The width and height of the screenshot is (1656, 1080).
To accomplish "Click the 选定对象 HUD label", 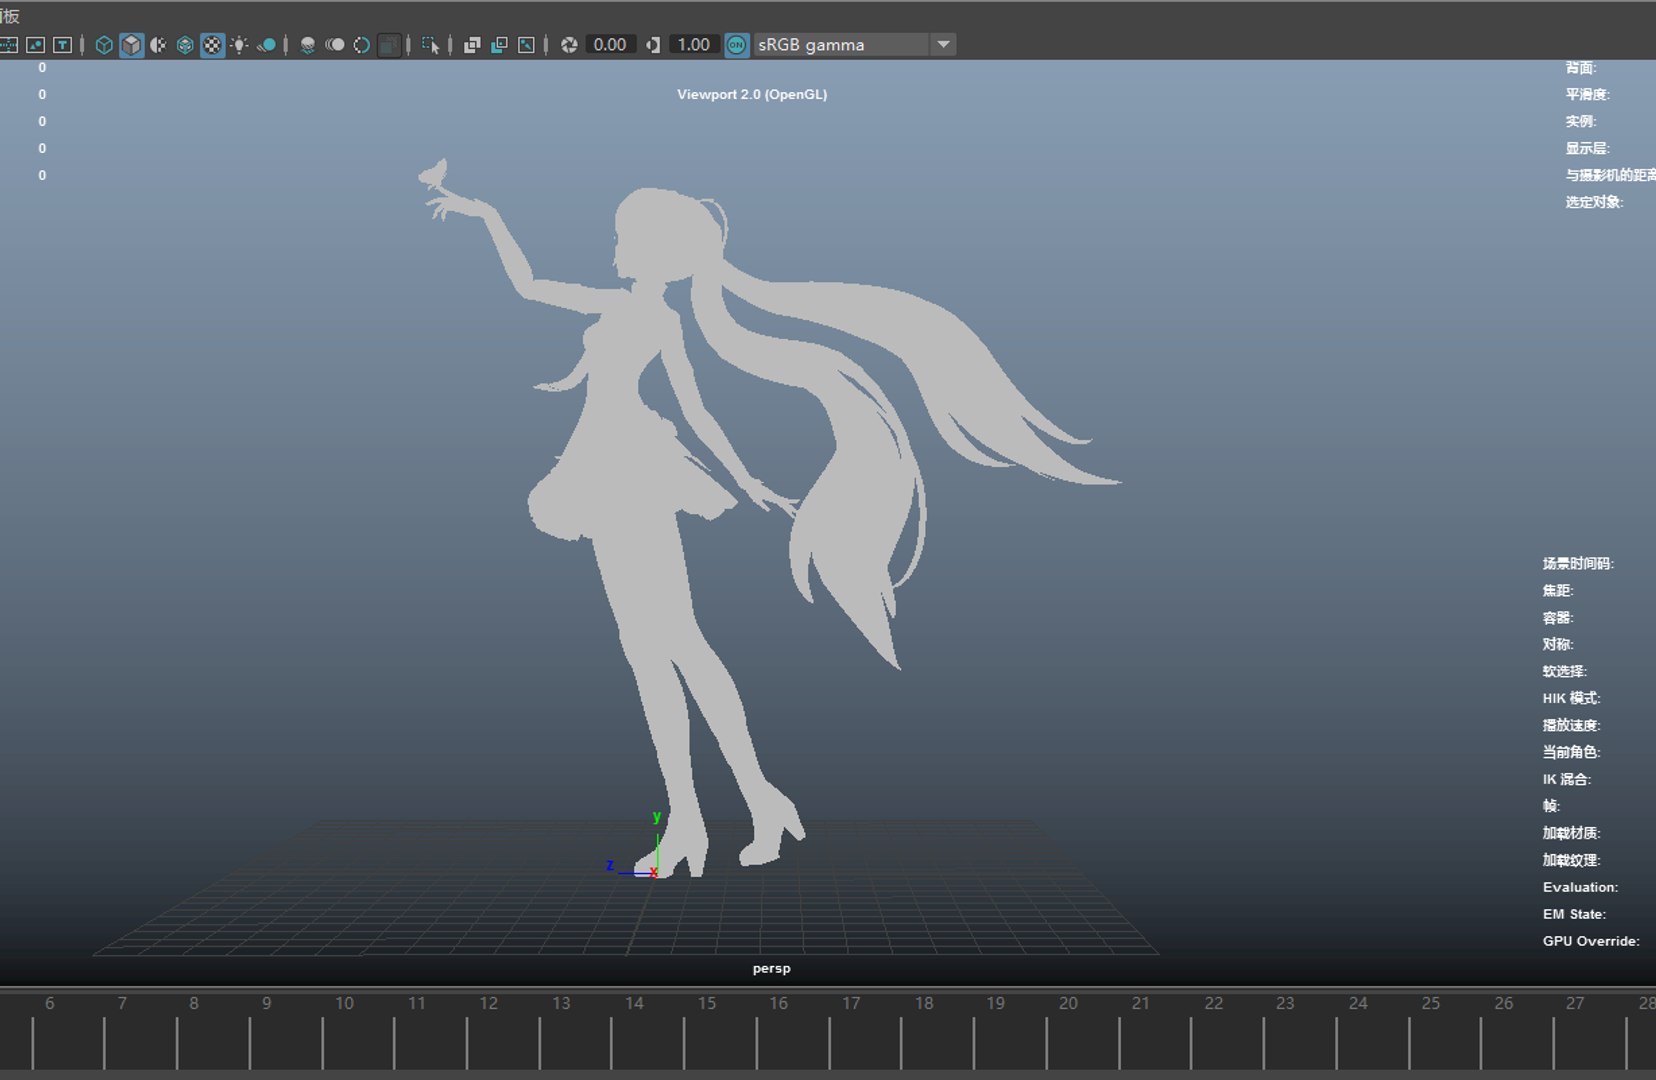I will (x=1594, y=202).
